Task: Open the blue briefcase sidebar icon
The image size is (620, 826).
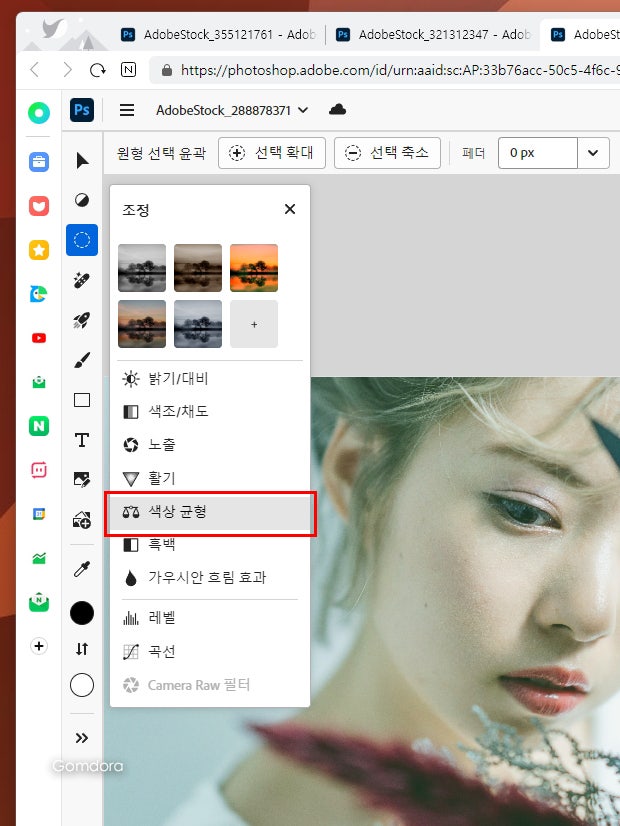Action: point(39,161)
